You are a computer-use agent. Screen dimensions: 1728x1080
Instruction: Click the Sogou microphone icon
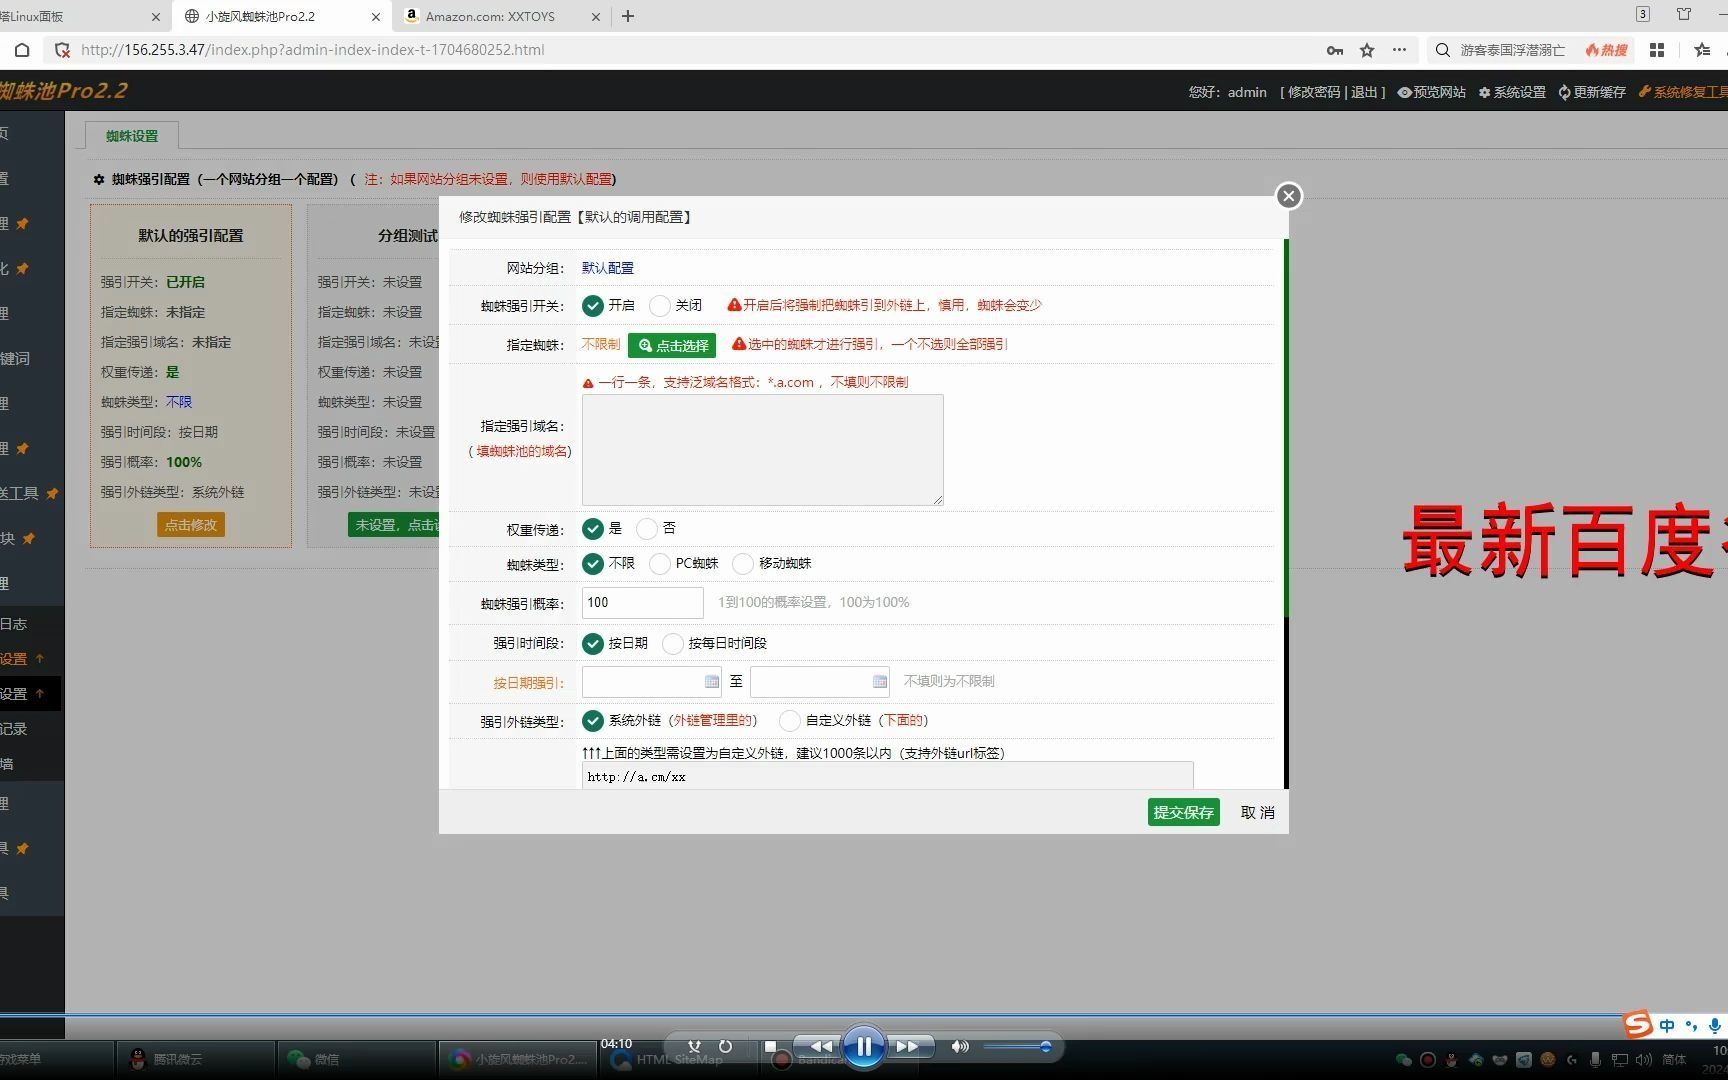click(x=1715, y=1025)
